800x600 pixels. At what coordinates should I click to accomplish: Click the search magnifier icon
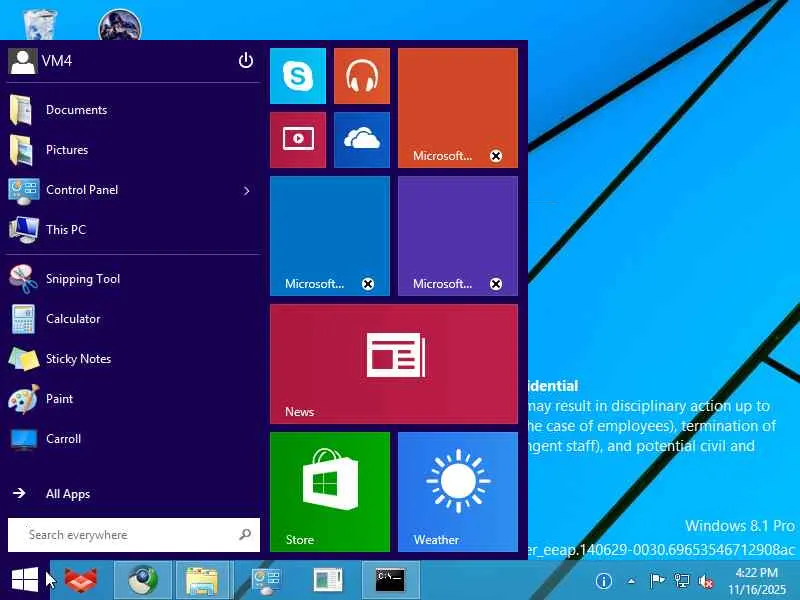click(x=245, y=534)
